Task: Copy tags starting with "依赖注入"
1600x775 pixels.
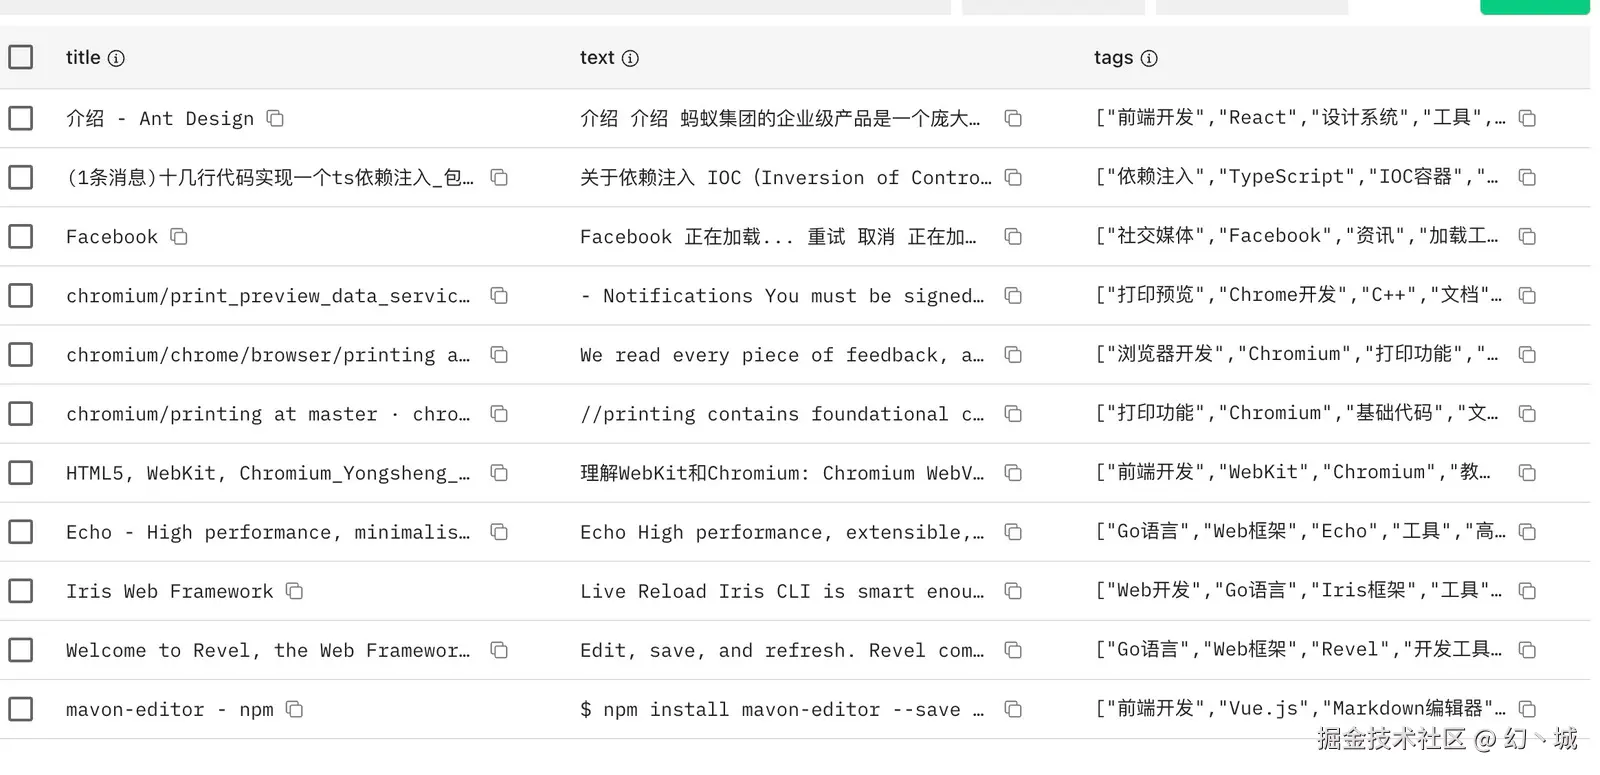Action: point(1527,178)
